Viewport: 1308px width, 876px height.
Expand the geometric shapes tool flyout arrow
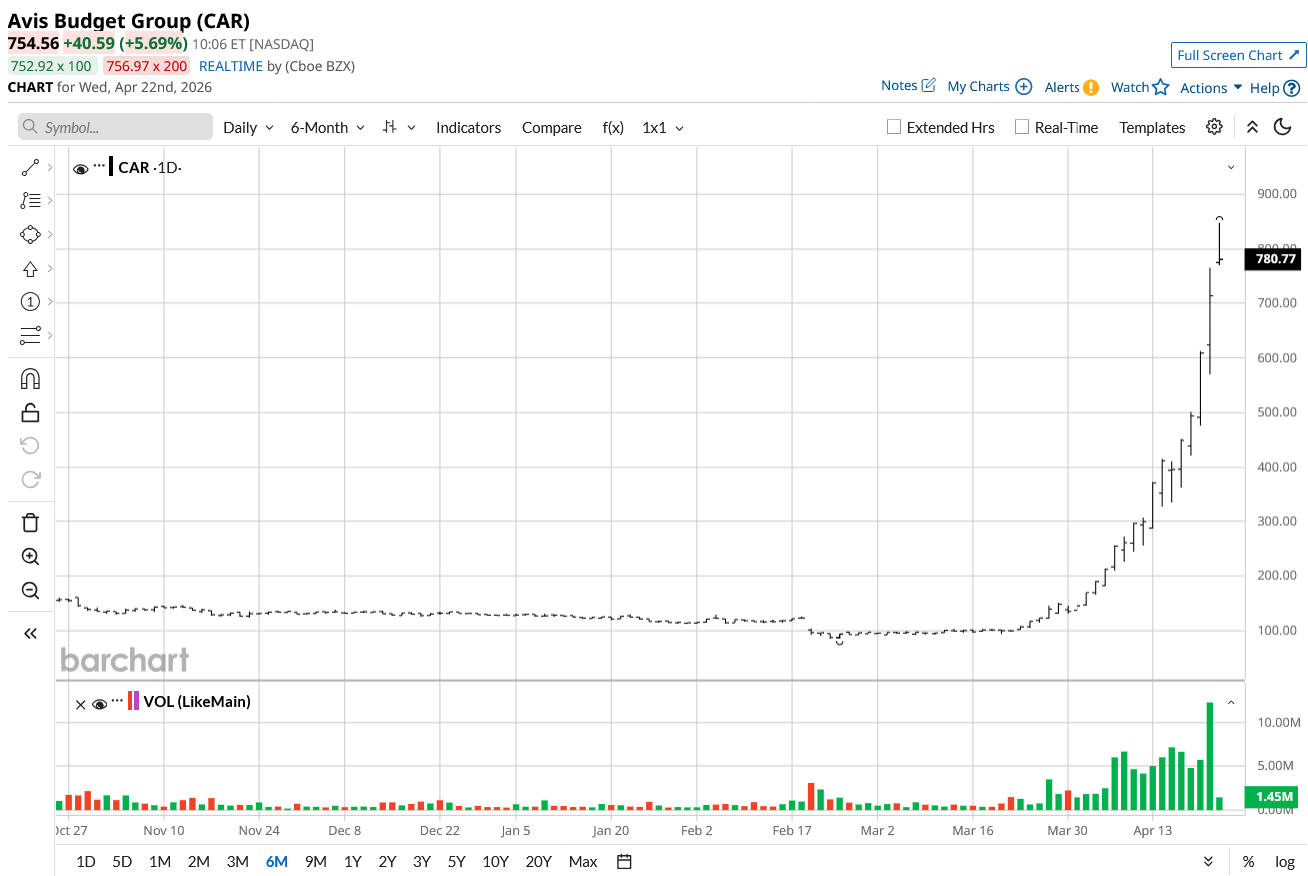(50, 234)
